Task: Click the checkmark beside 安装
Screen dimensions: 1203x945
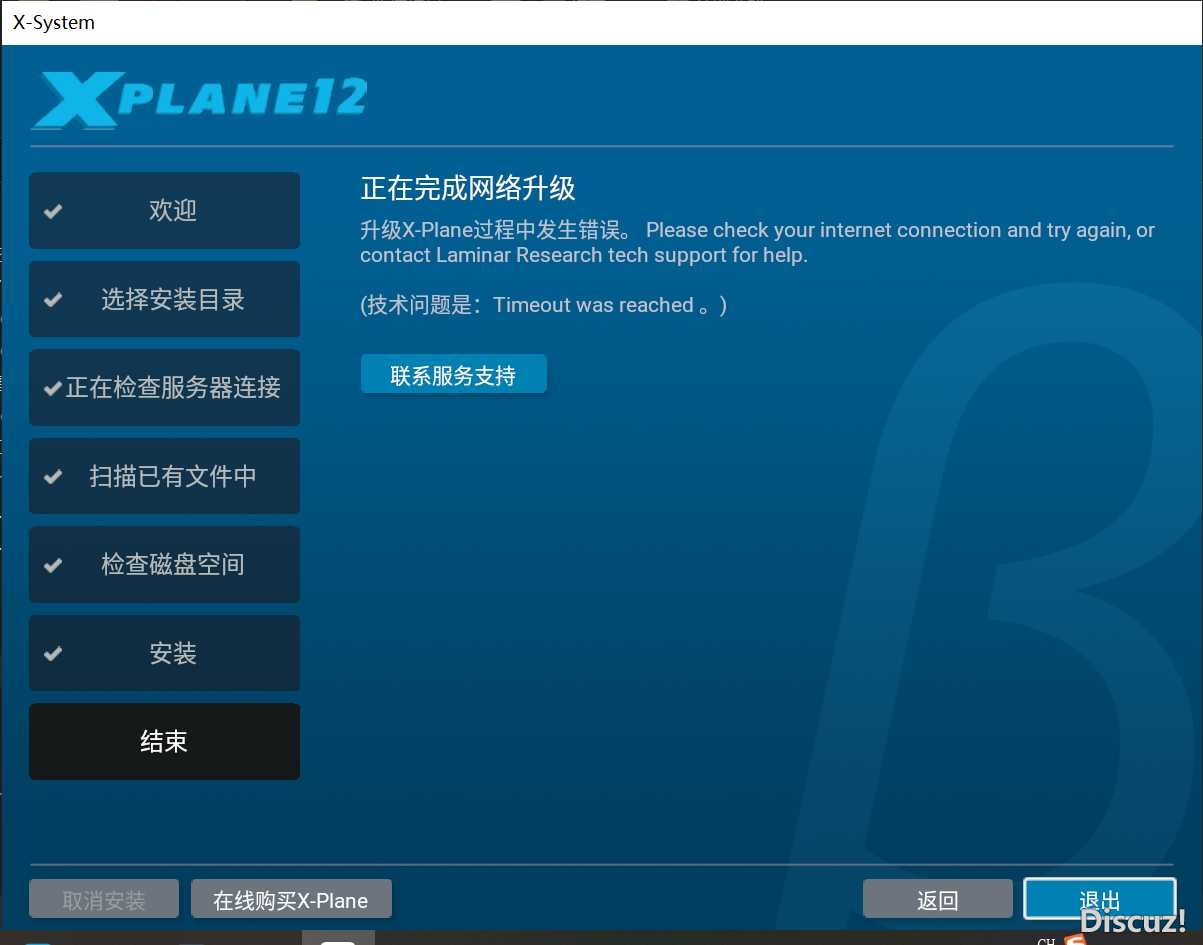Action: coord(53,653)
